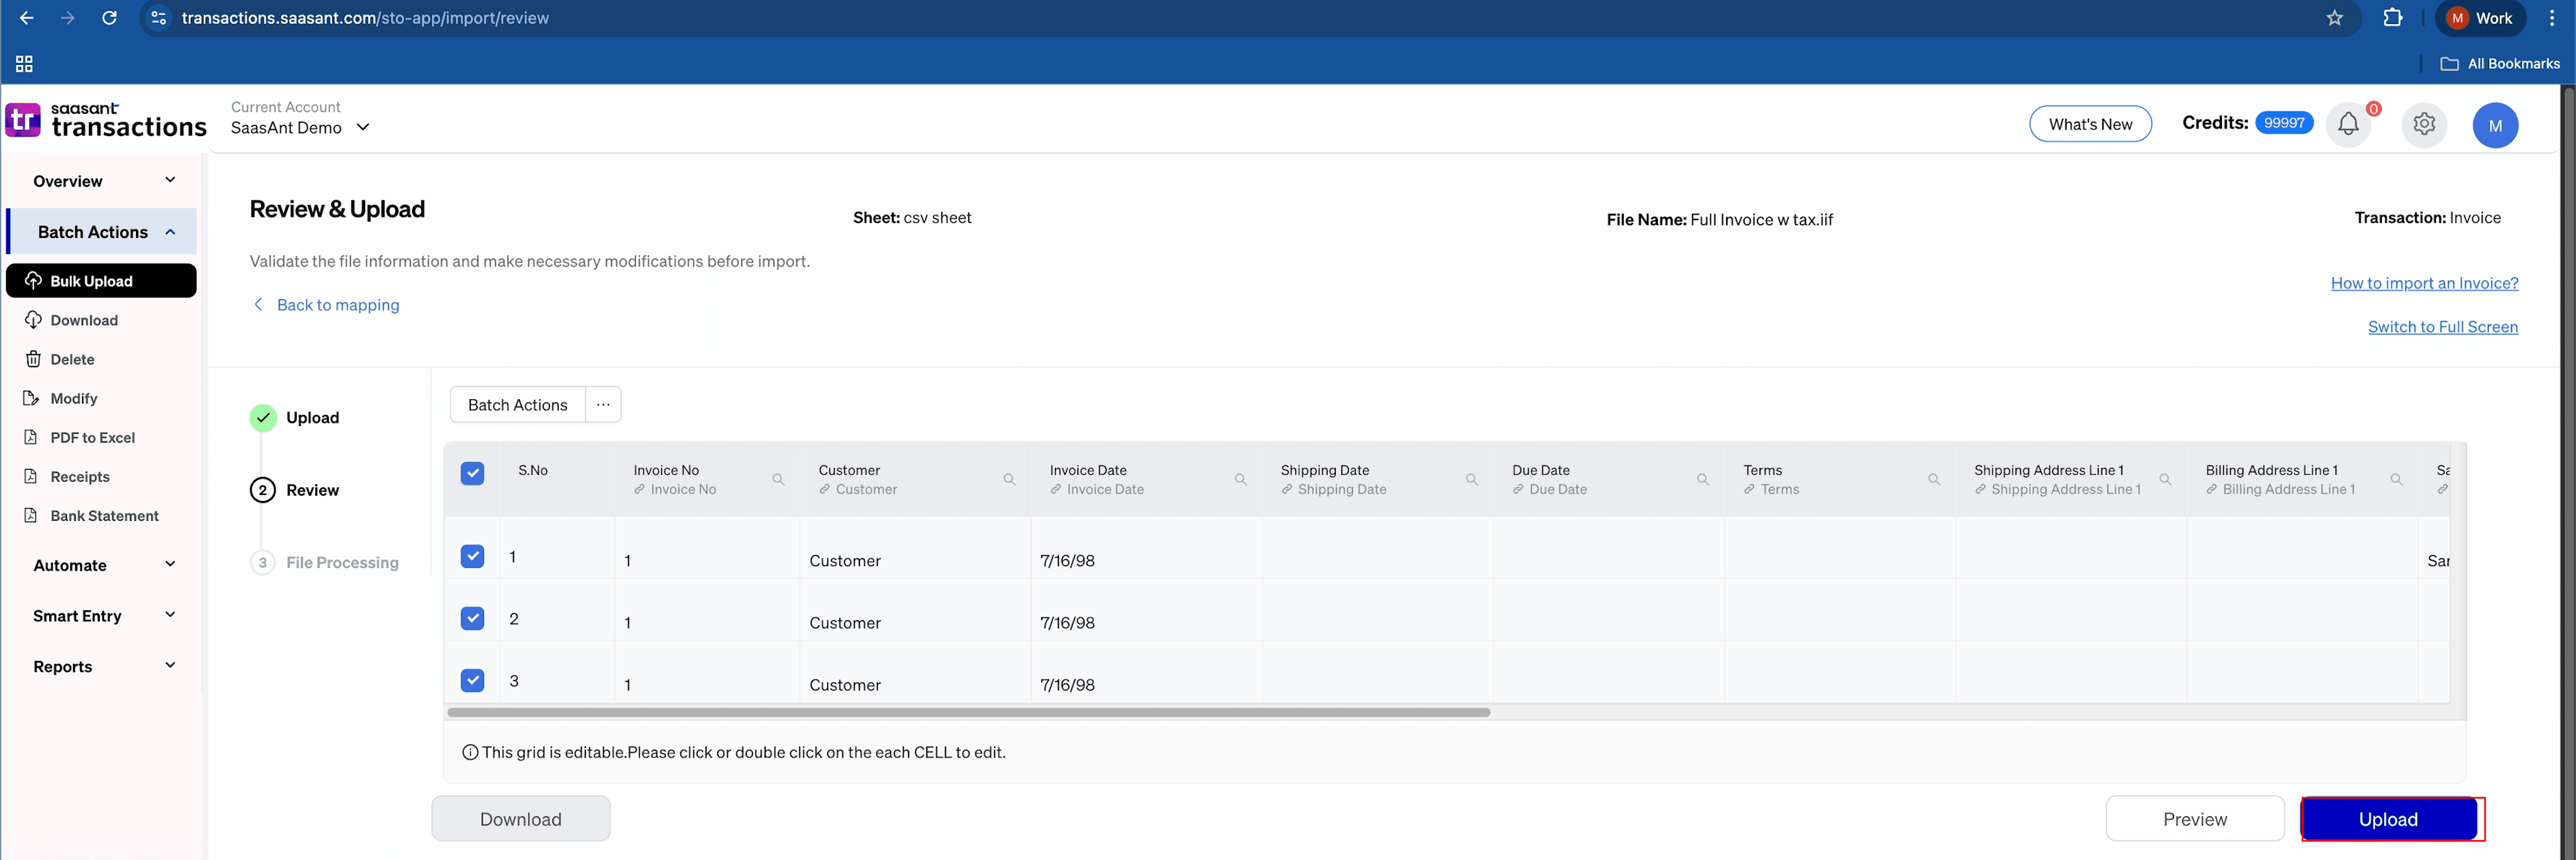2576x860 pixels.
Task: Expand the Overview sidebar section
Action: click(x=103, y=181)
